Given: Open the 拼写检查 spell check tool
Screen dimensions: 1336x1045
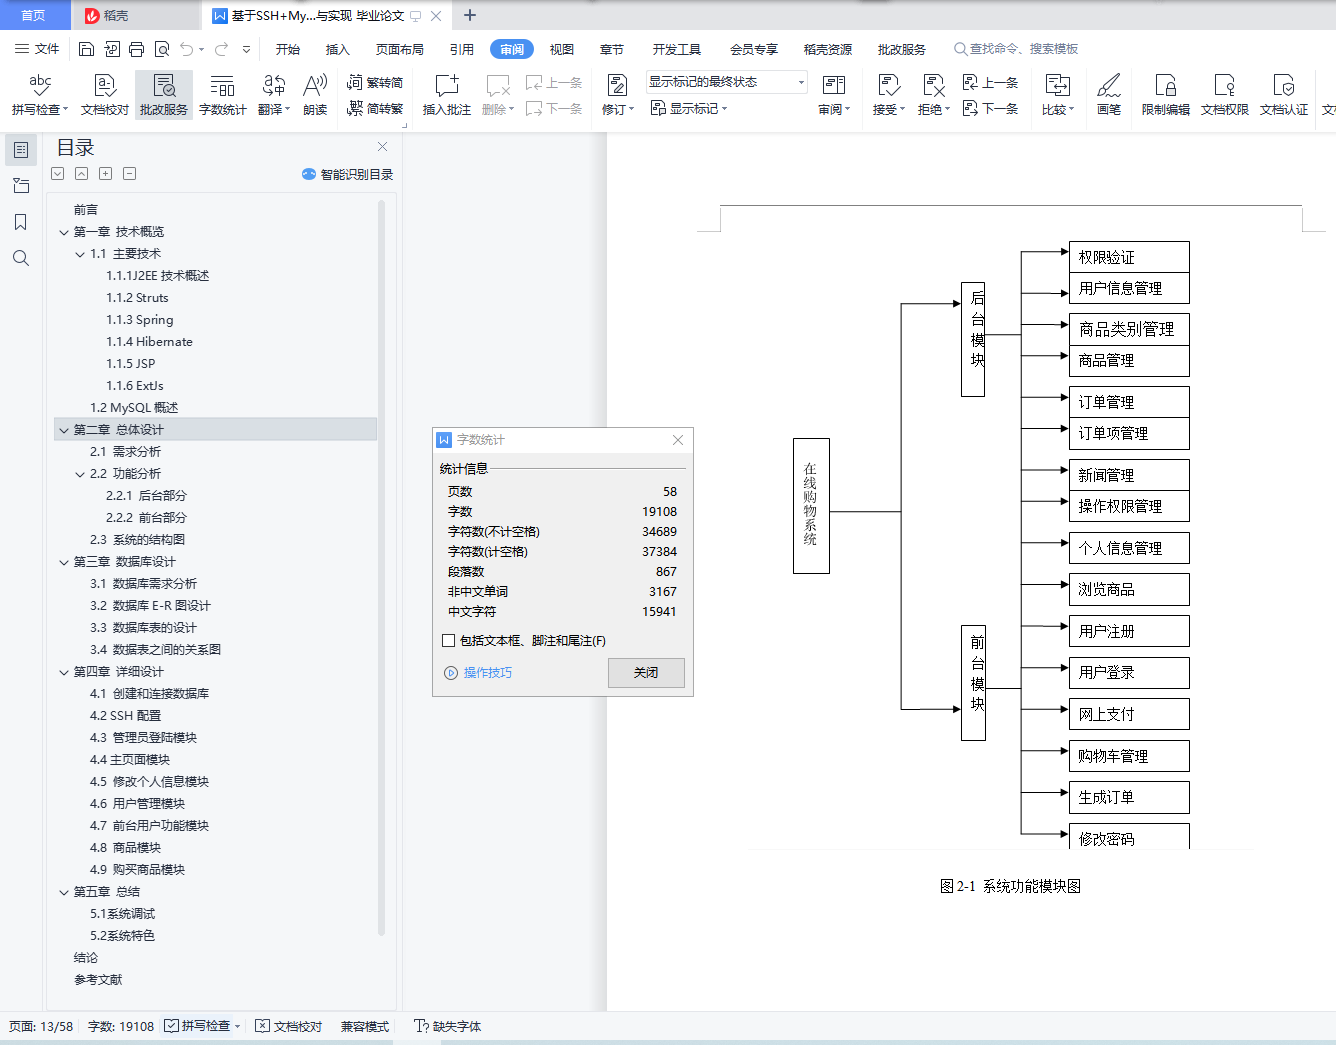Looking at the screenshot, I should click(x=40, y=95).
